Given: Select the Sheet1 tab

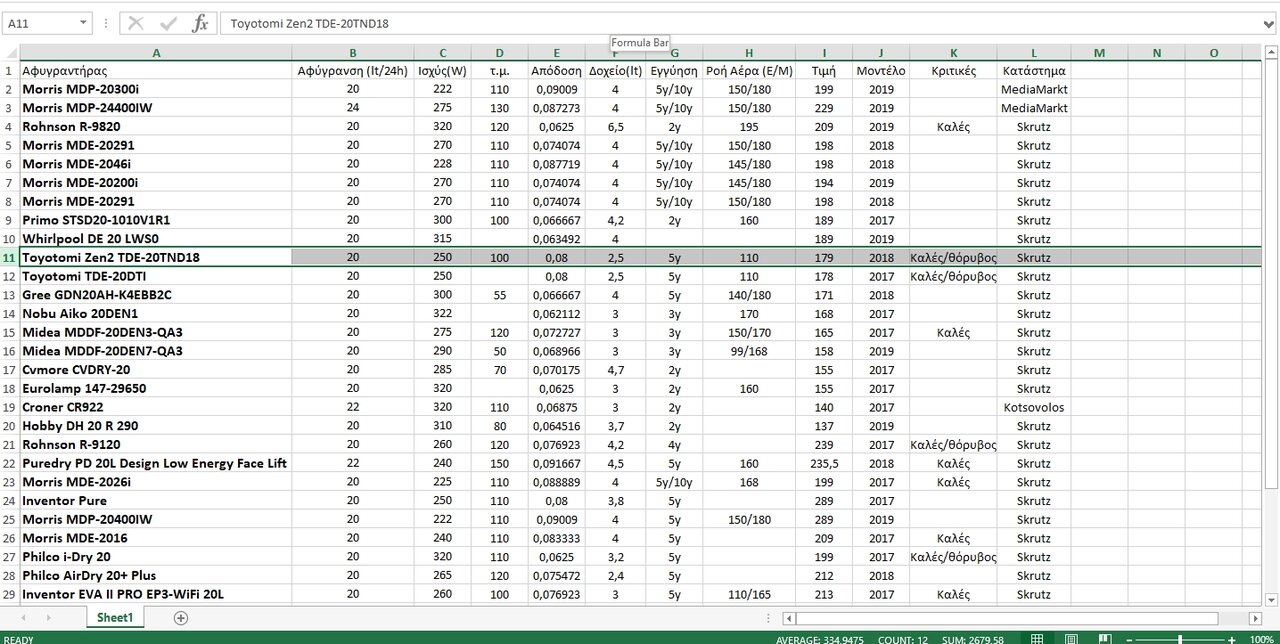Looking at the screenshot, I should point(115,618).
